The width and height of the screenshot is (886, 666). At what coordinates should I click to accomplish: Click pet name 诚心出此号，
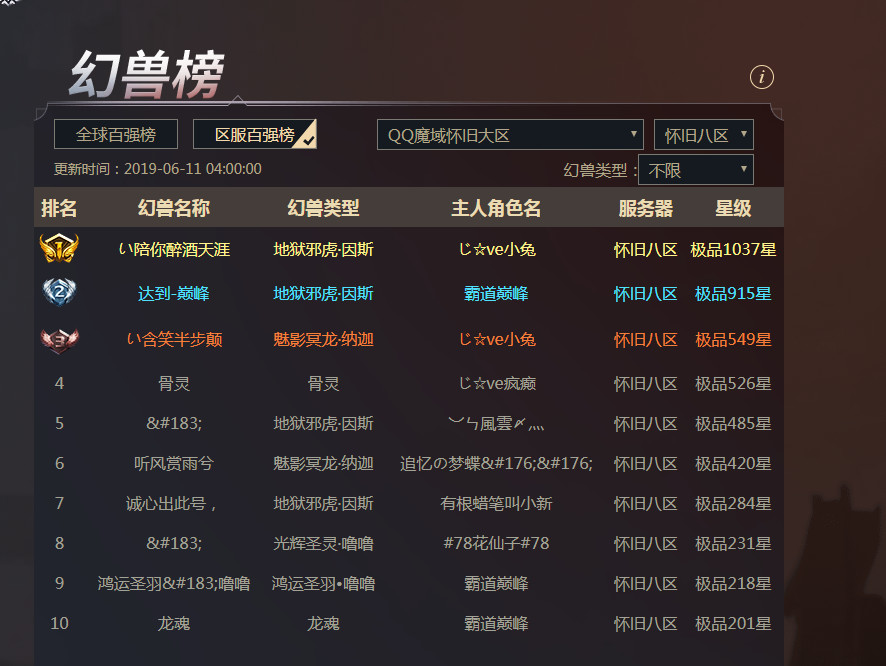pyautogui.click(x=170, y=503)
